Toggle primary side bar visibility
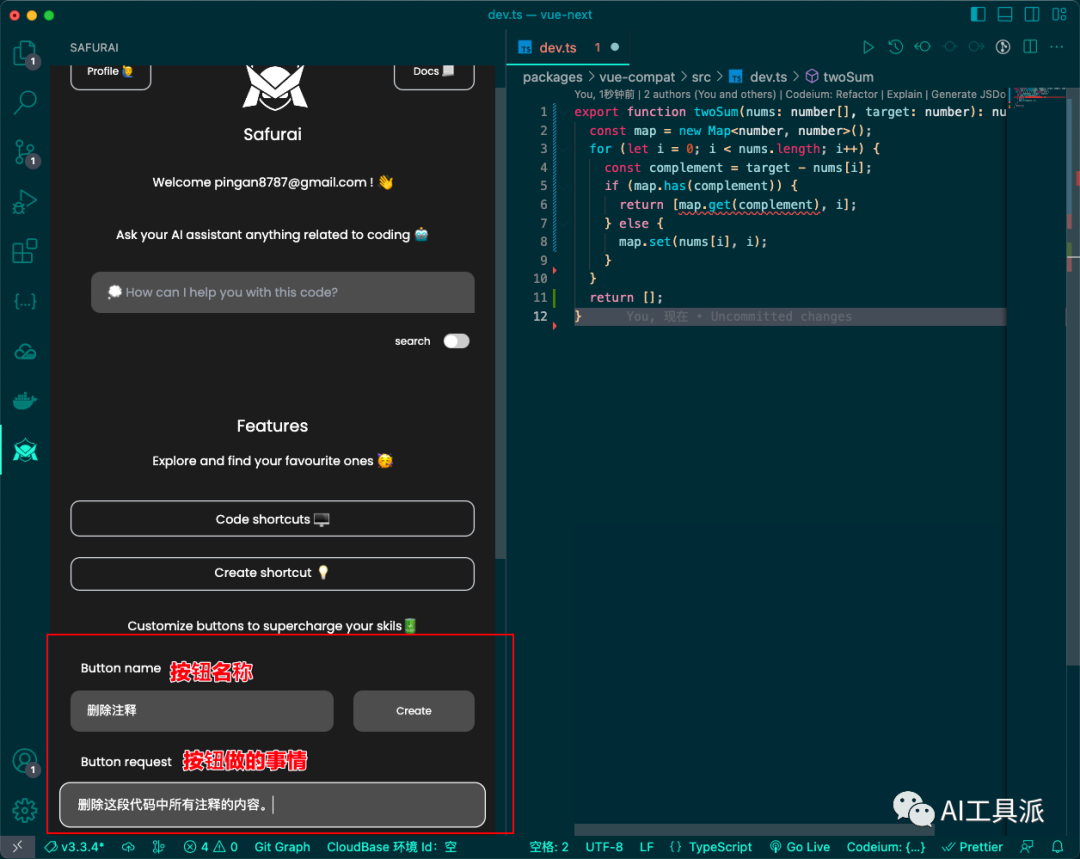The width and height of the screenshot is (1080, 859). pyautogui.click(x=978, y=14)
